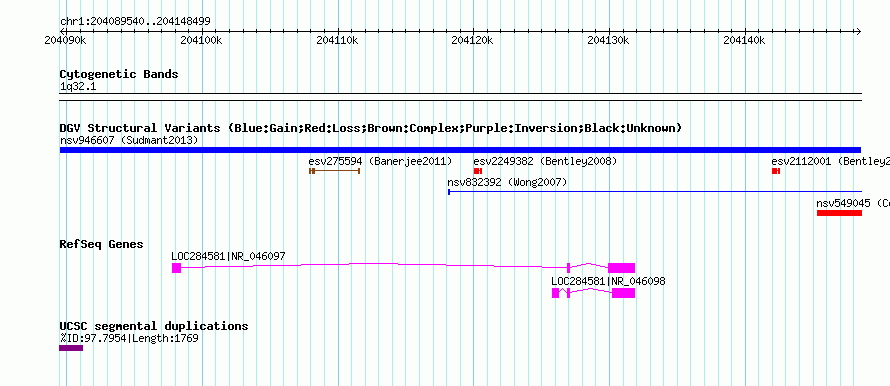
Task: Select the esv275594 brown complex variant
Action: pyautogui.click(x=334, y=170)
